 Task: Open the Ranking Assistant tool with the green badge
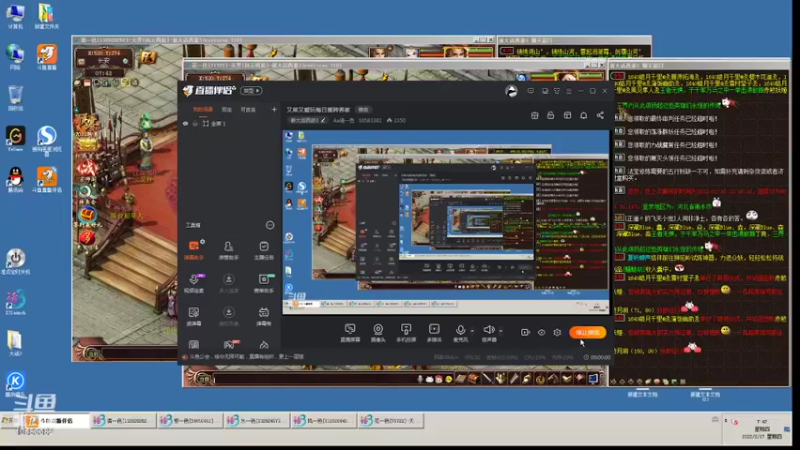pos(264,282)
